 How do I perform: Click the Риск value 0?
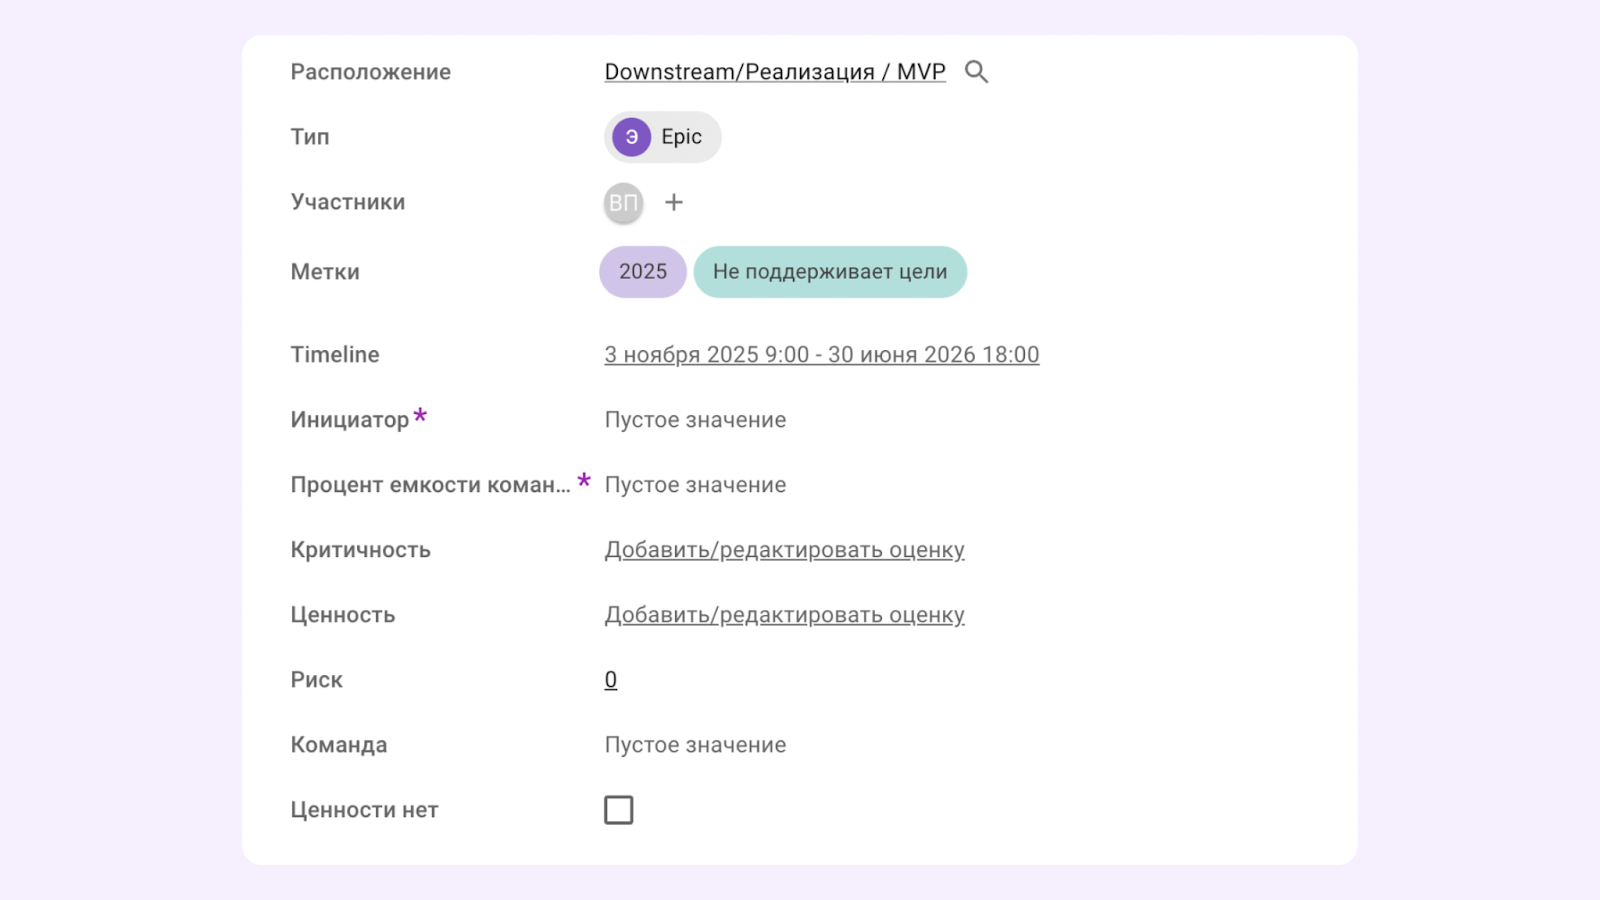tap(610, 678)
